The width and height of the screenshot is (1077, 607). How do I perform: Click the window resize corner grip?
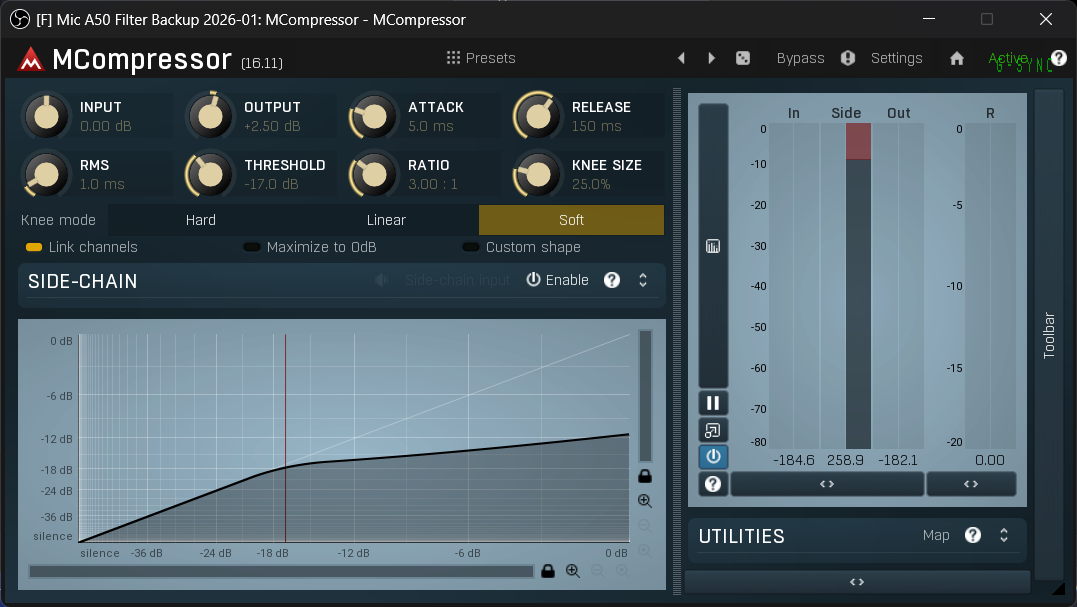[1058, 588]
